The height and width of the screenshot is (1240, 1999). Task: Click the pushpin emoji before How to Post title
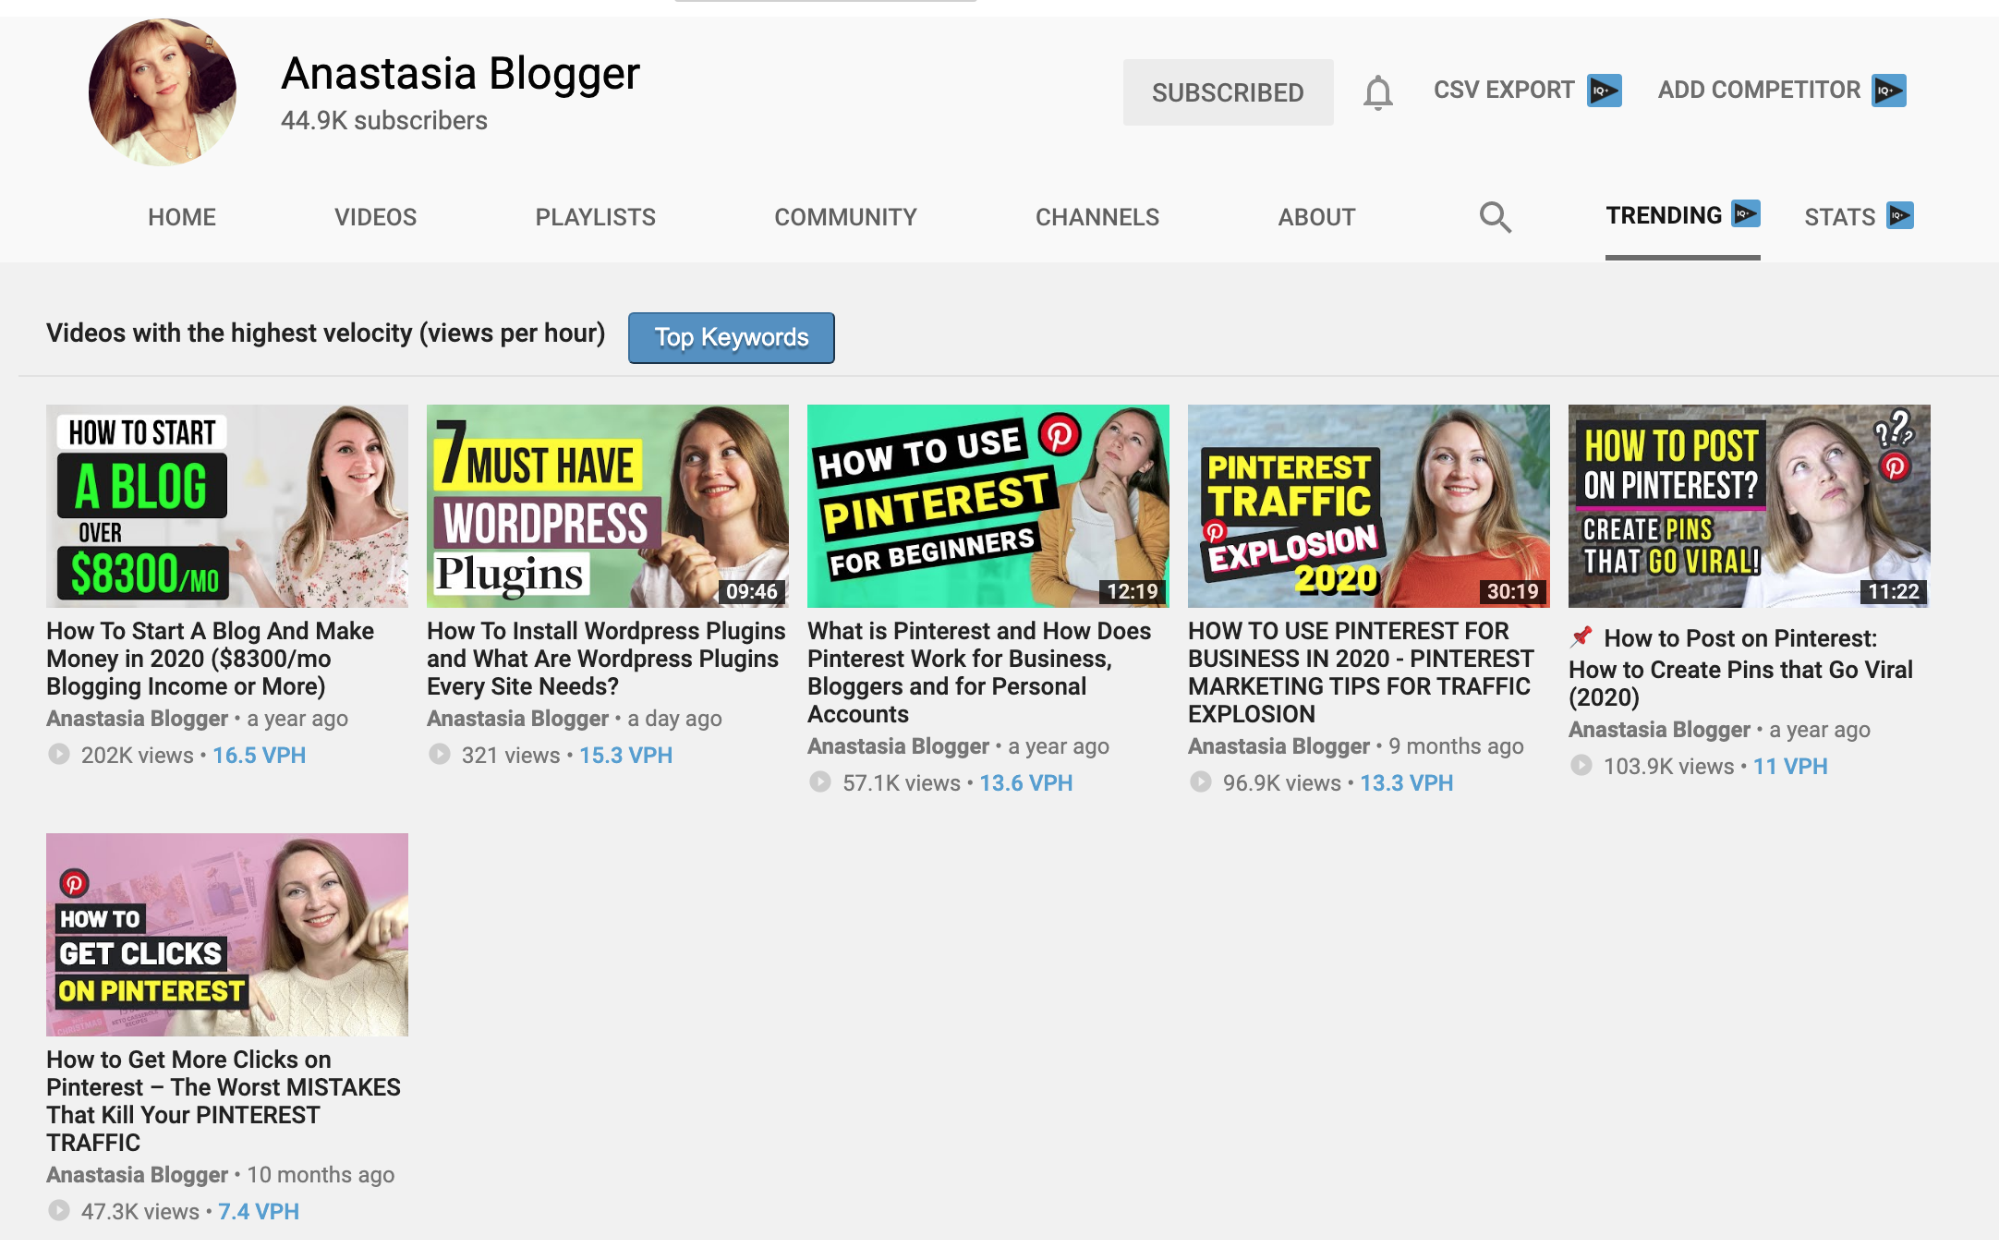[x=1581, y=637]
